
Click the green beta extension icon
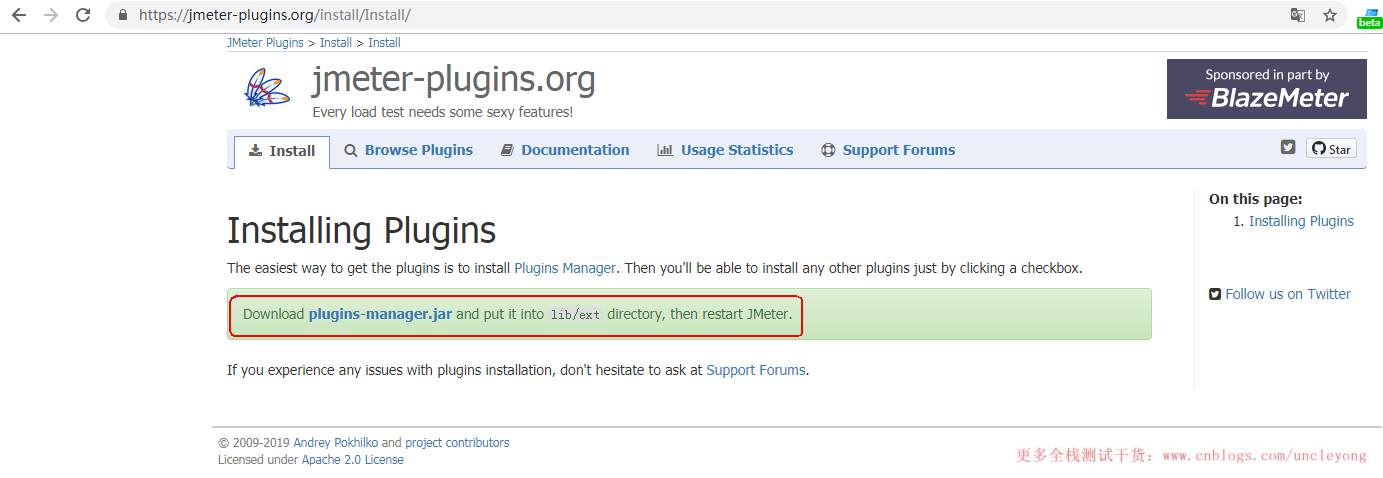1369,17
